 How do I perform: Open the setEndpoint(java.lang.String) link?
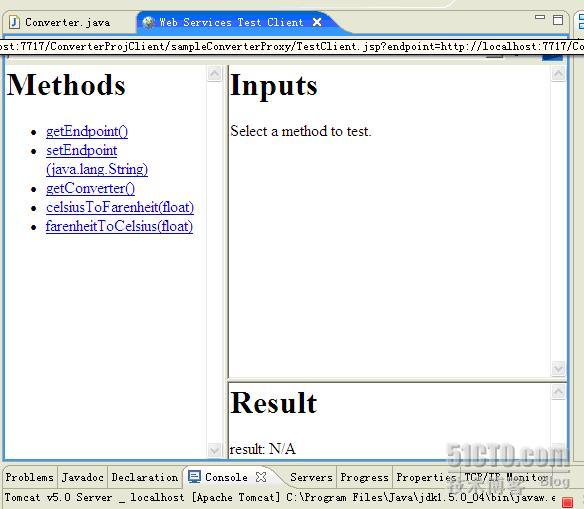pos(97,160)
